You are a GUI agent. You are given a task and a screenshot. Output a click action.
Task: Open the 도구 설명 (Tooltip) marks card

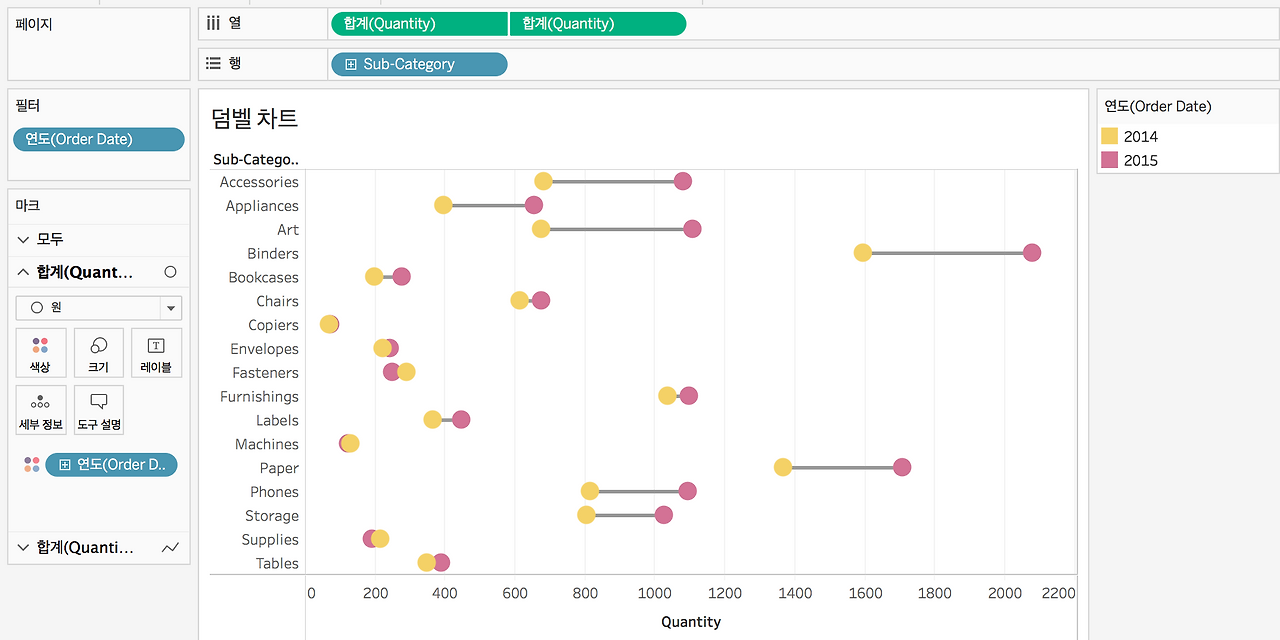(x=99, y=410)
